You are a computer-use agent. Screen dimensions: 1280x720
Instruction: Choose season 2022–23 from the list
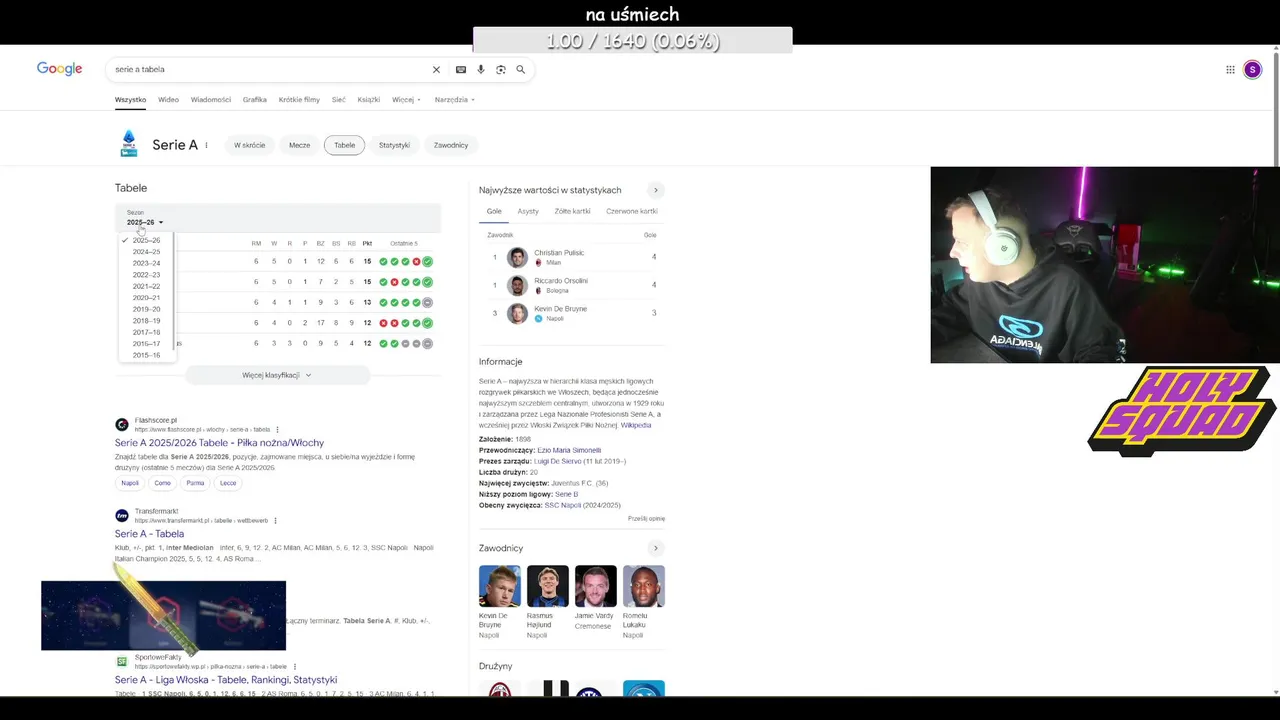(146, 275)
